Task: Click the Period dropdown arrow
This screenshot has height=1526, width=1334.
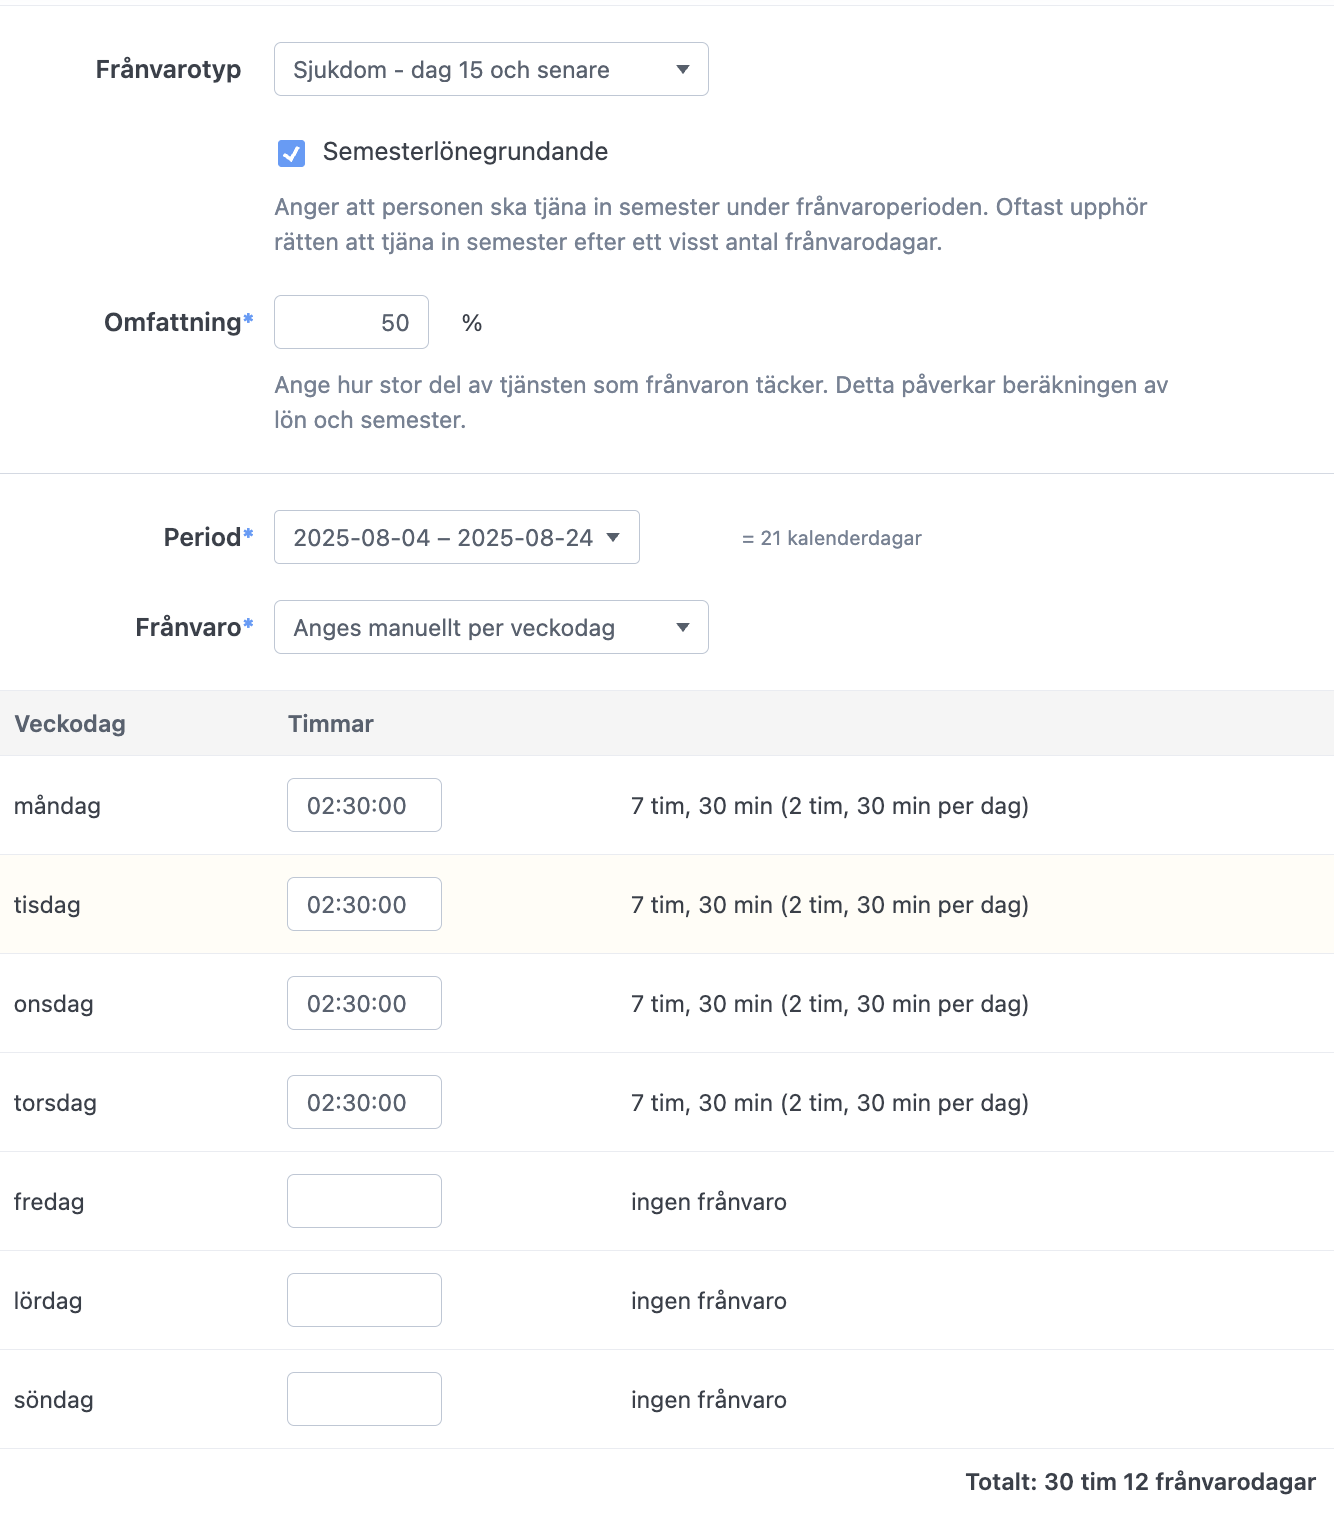Action: (613, 537)
